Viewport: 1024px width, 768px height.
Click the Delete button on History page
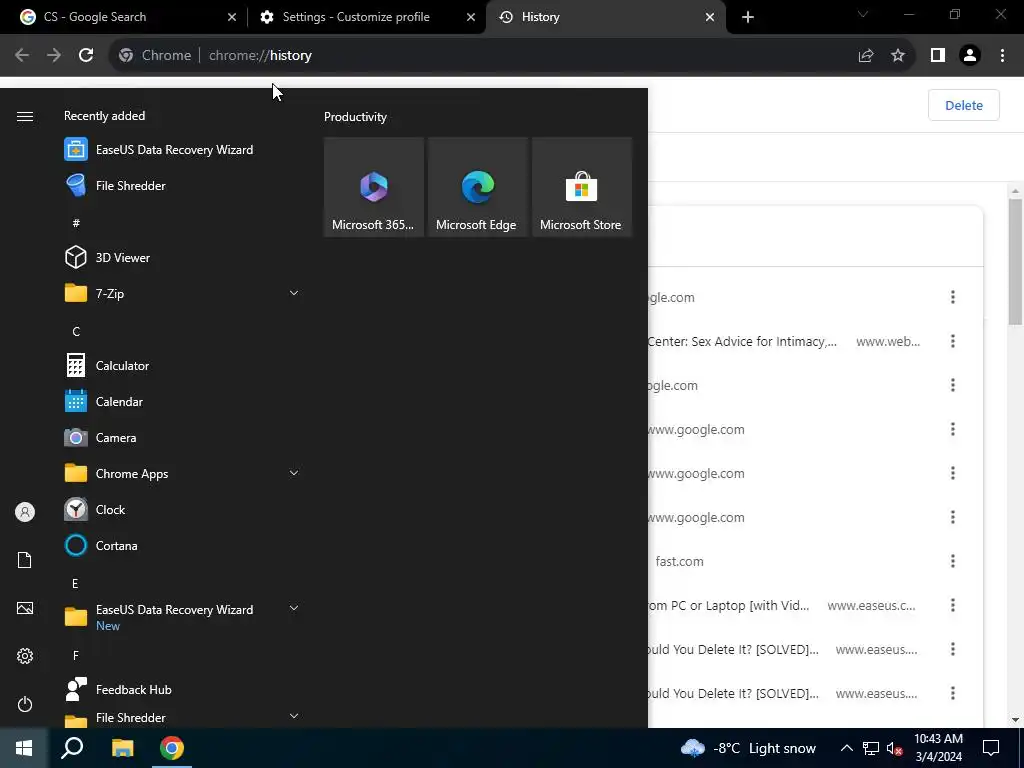pos(963,105)
